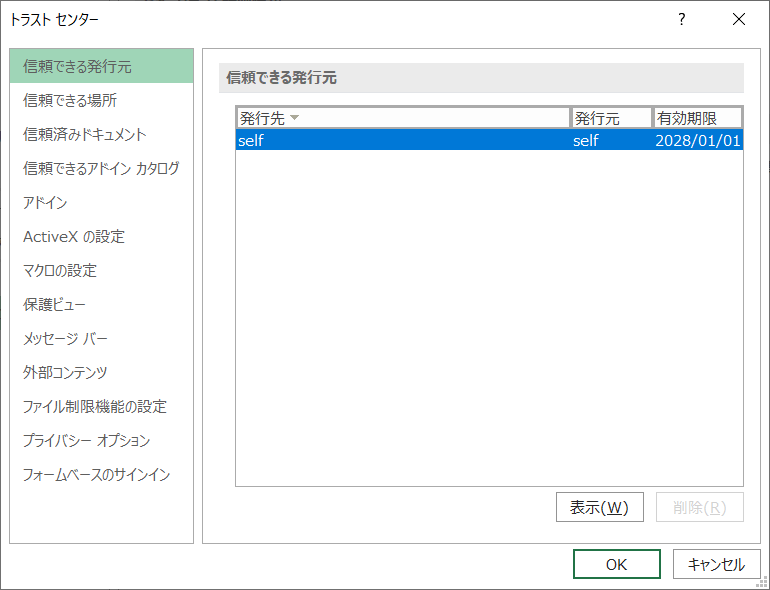Open ActiveX の設定 page
Viewport: 770px width, 590px height.
(101, 236)
